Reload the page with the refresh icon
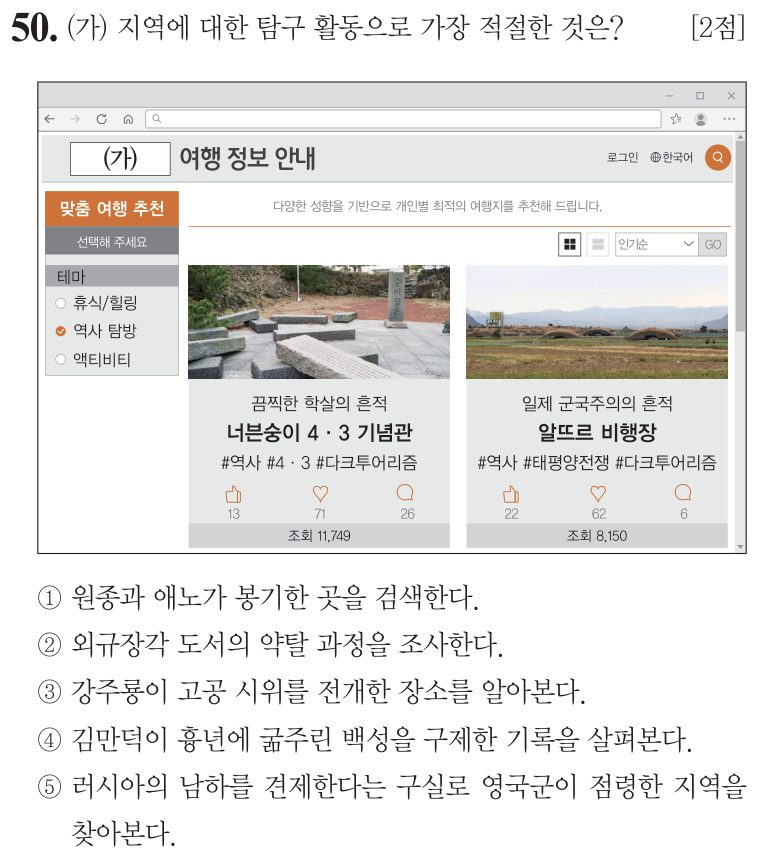The width and height of the screenshot is (759, 859). click(x=101, y=119)
